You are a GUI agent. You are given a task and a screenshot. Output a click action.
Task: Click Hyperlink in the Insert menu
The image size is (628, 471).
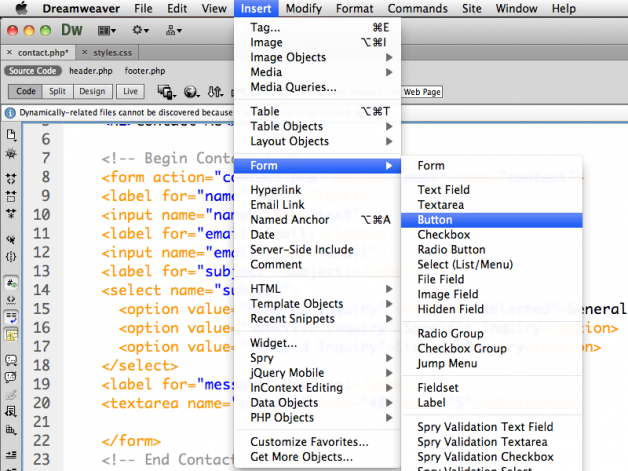(x=317, y=190)
